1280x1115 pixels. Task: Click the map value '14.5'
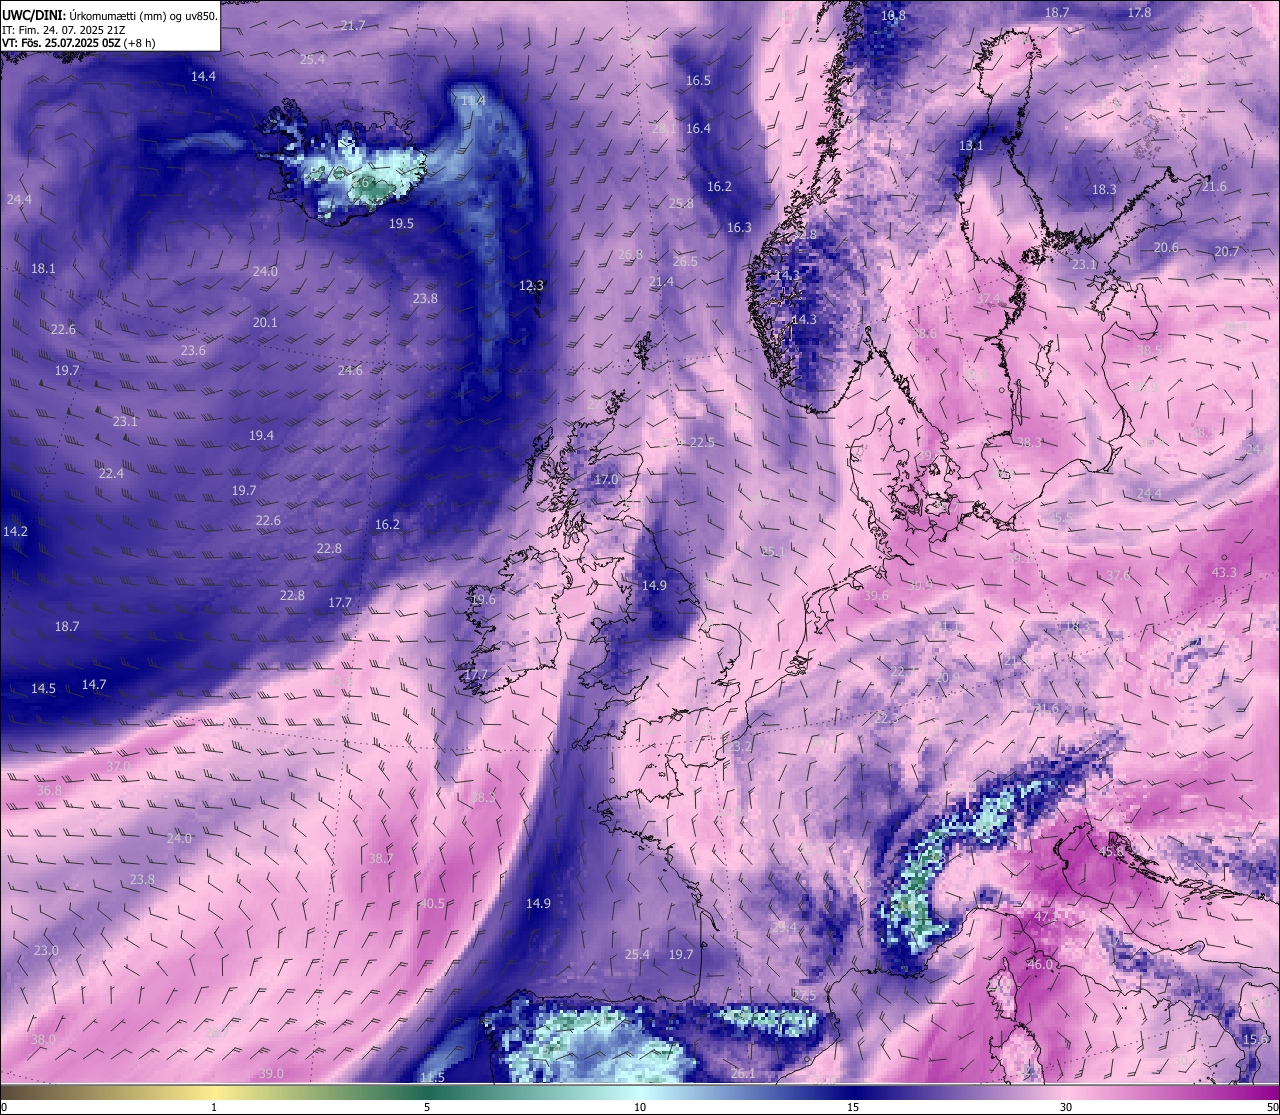point(43,689)
